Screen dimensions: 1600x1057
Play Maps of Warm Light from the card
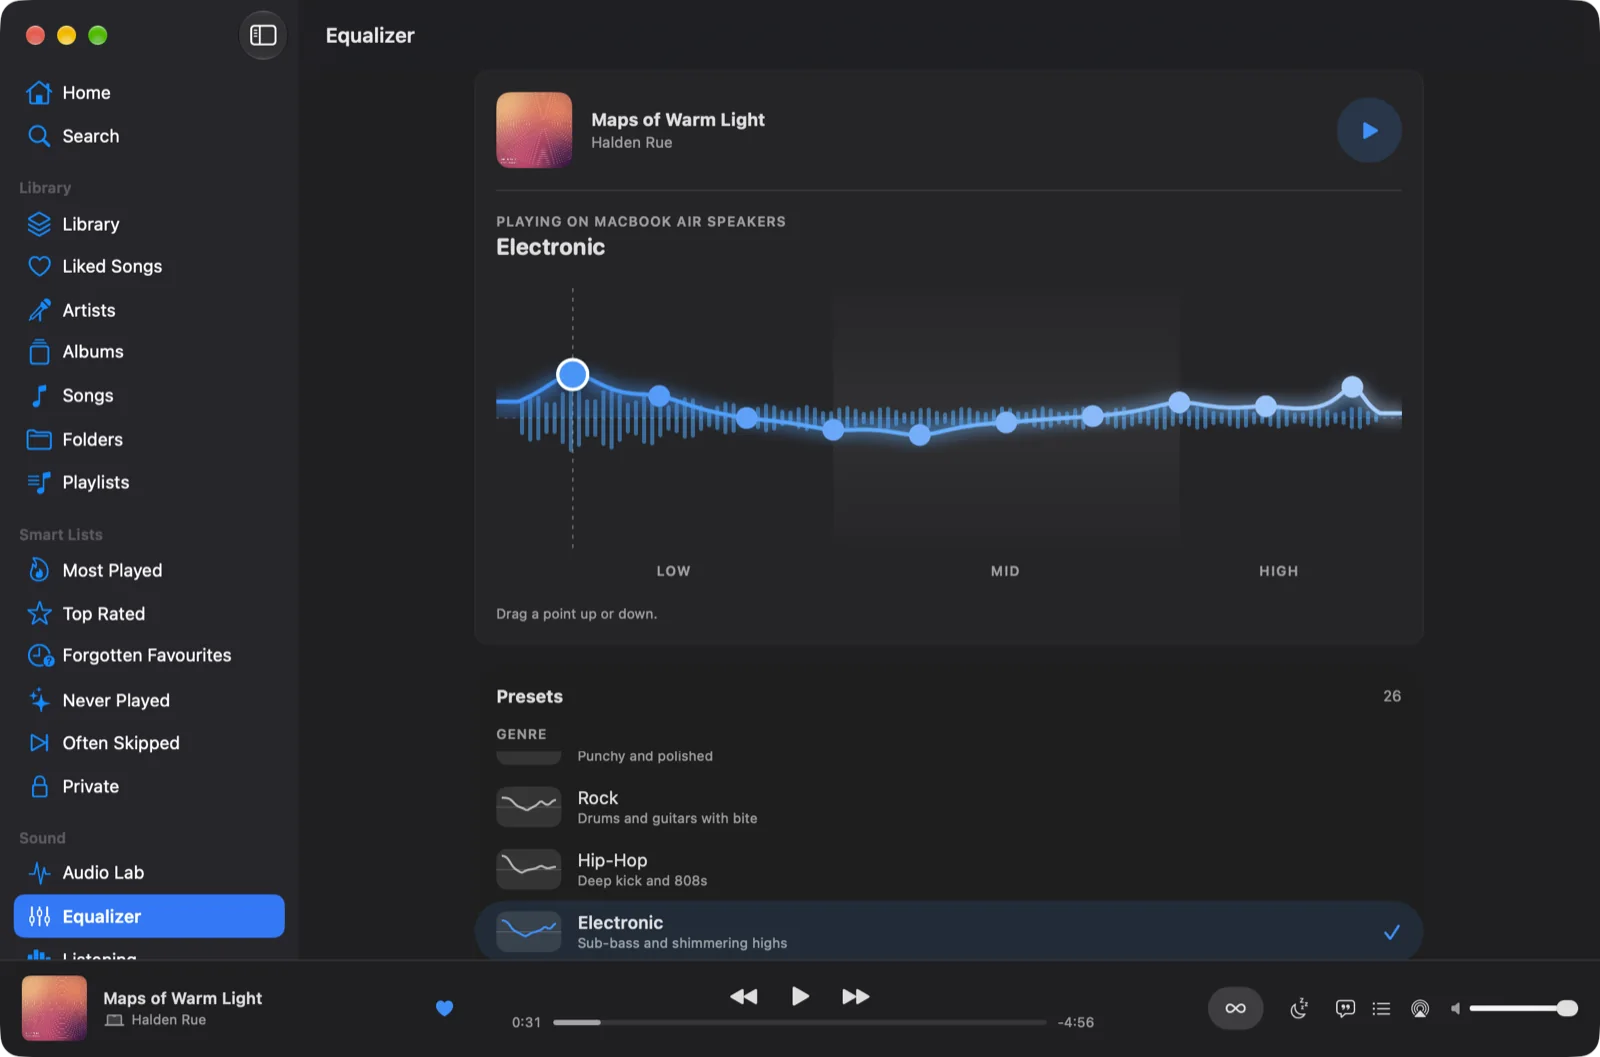[x=1369, y=130]
